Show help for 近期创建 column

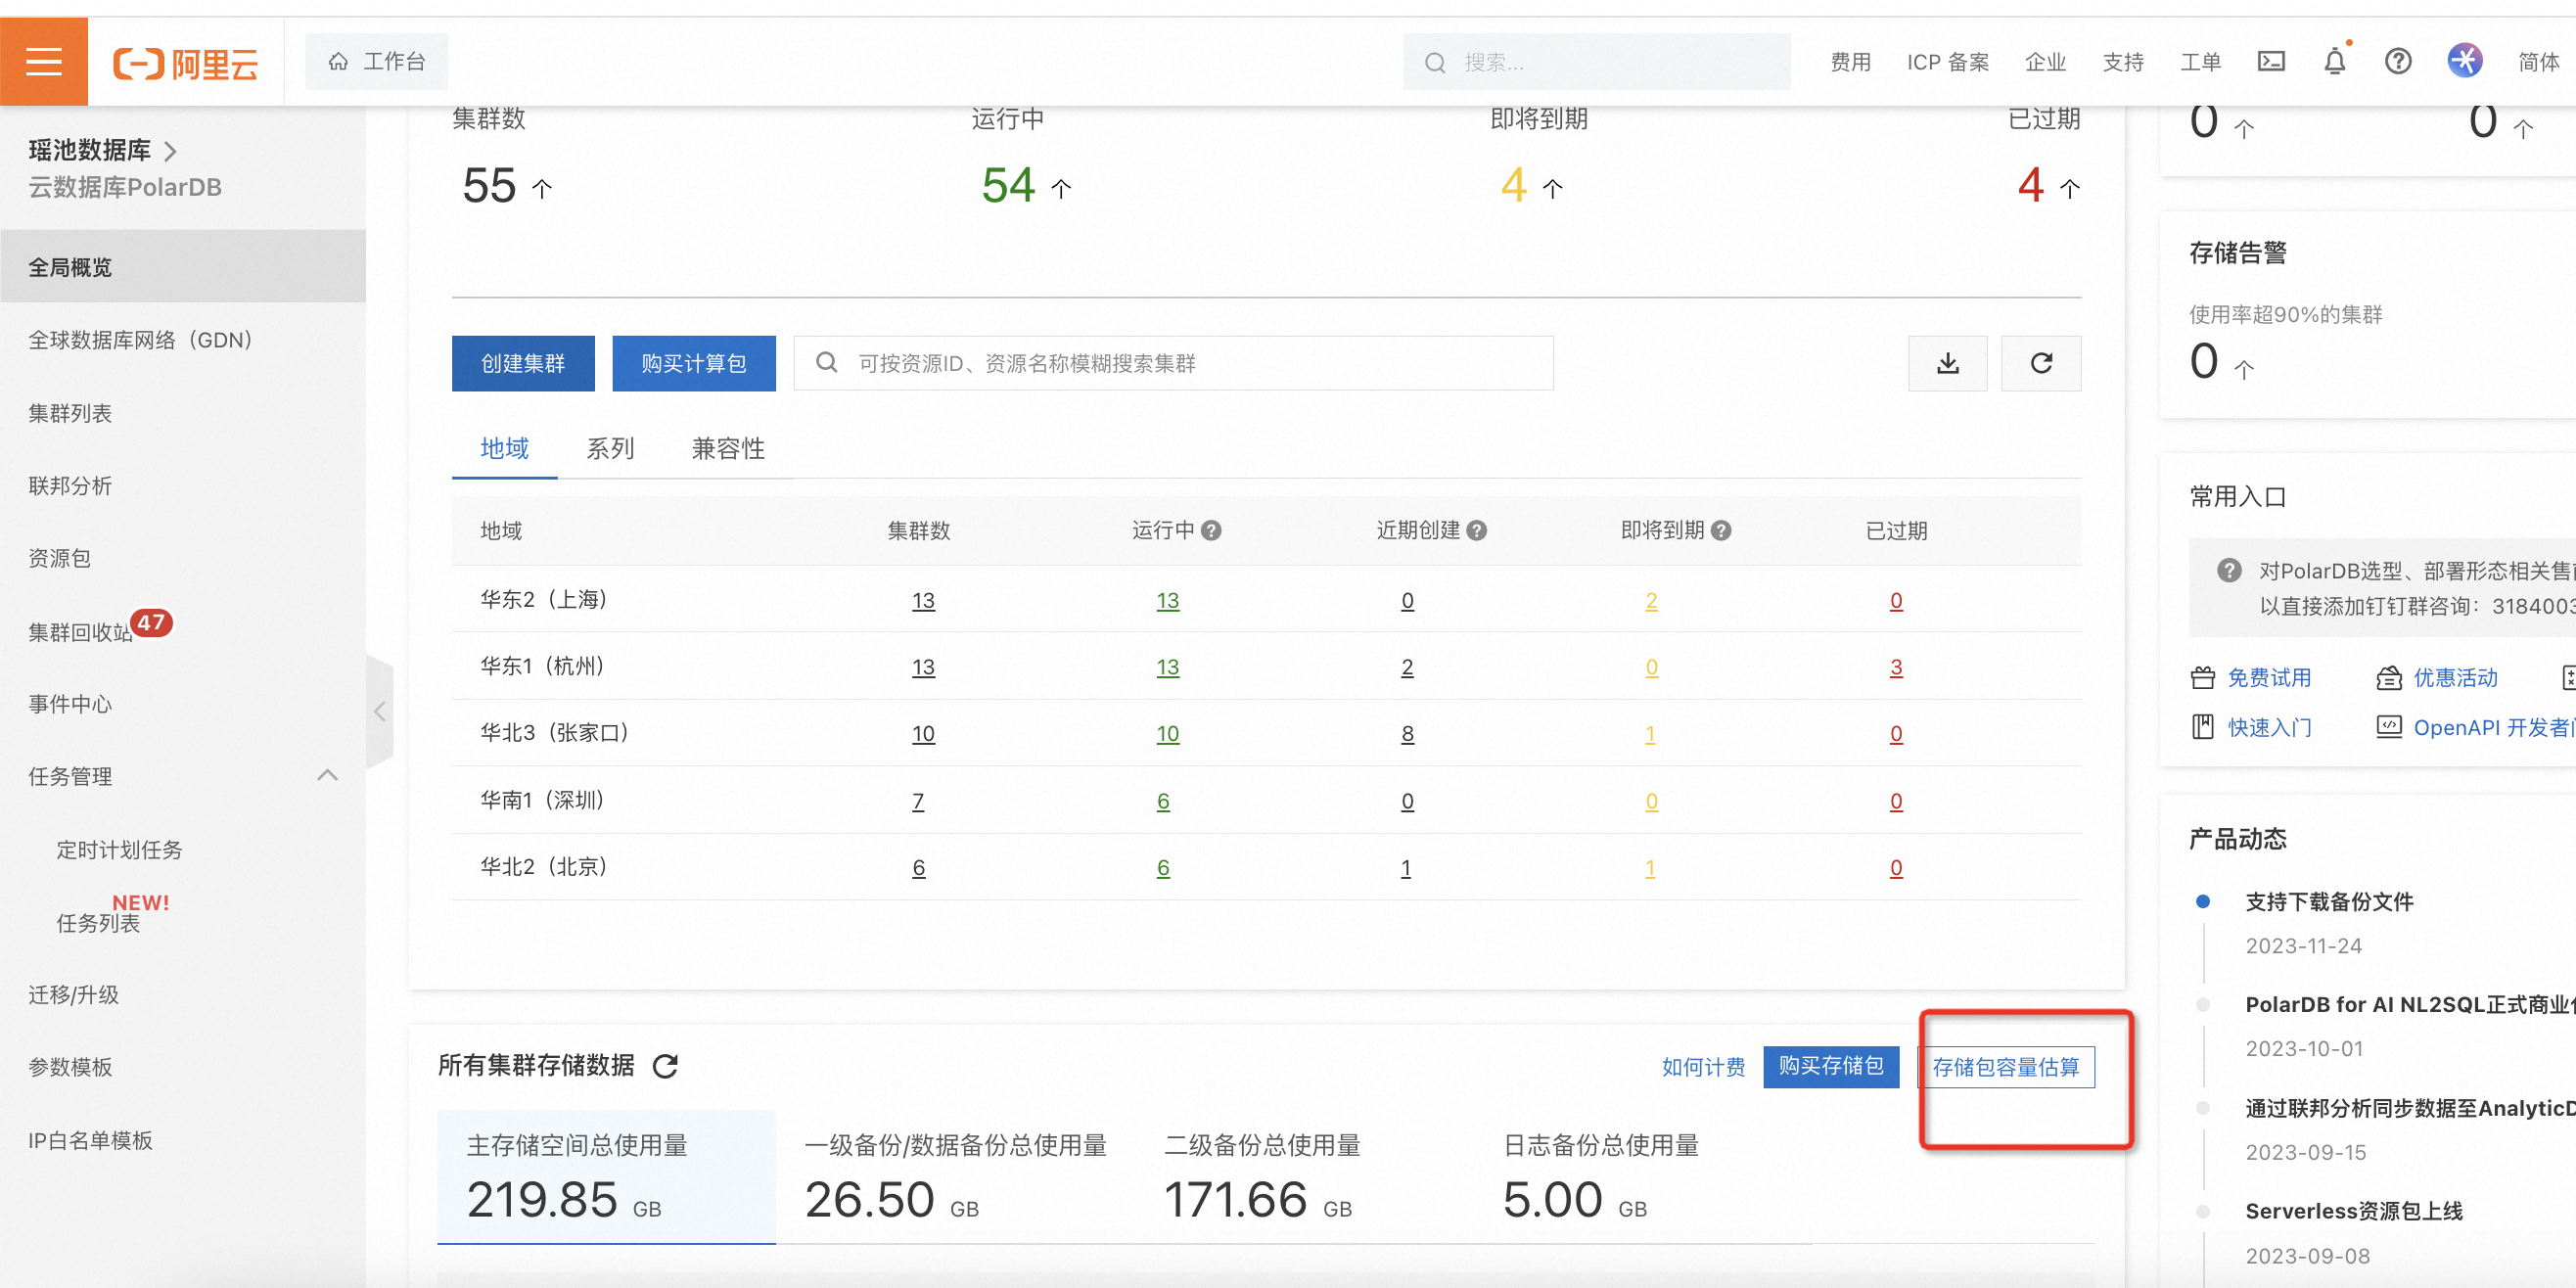[1476, 530]
